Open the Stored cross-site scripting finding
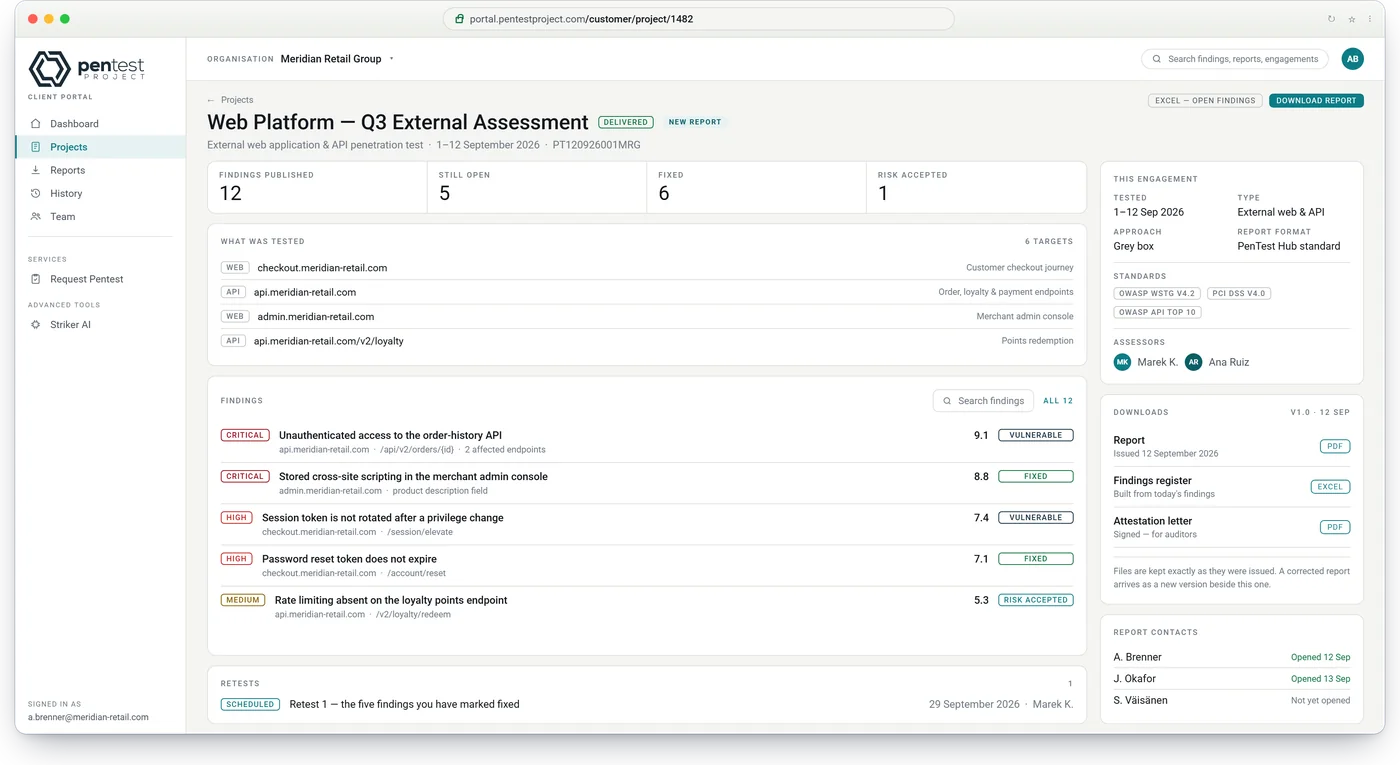The width and height of the screenshot is (1400, 765). 646,483
